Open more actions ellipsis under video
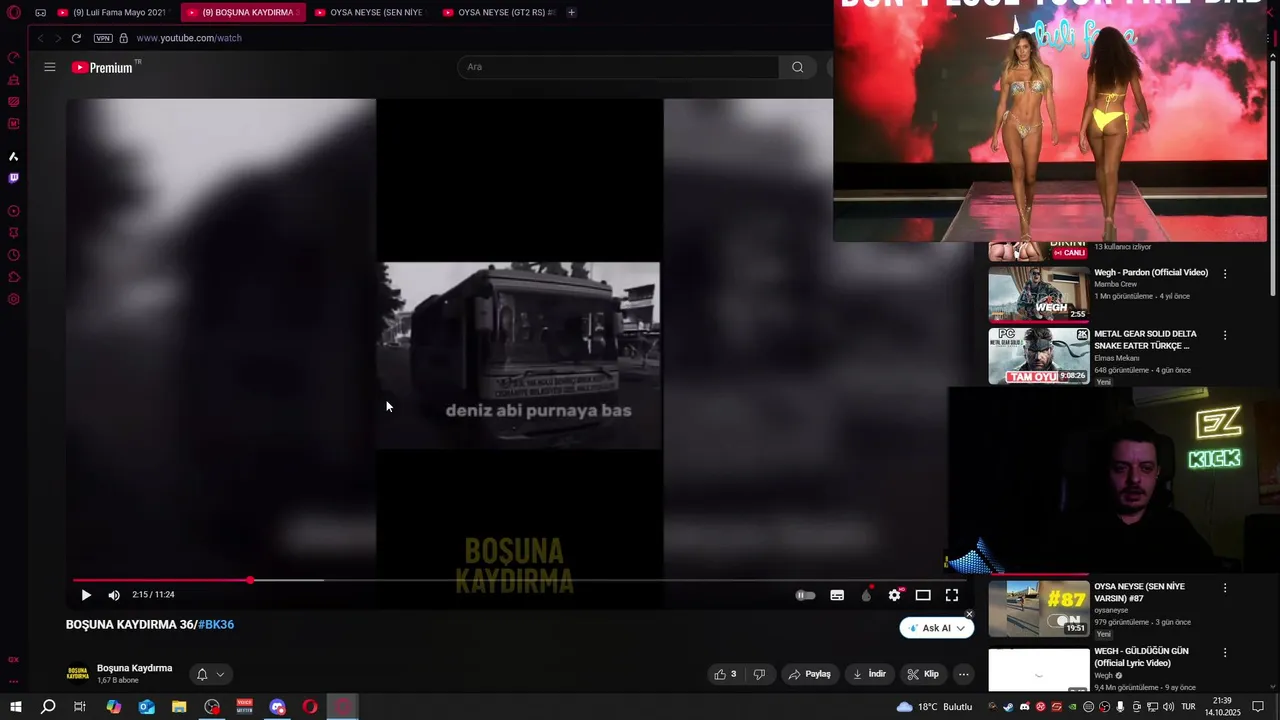The width and height of the screenshot is (1280, 720). tap(964, 674)
